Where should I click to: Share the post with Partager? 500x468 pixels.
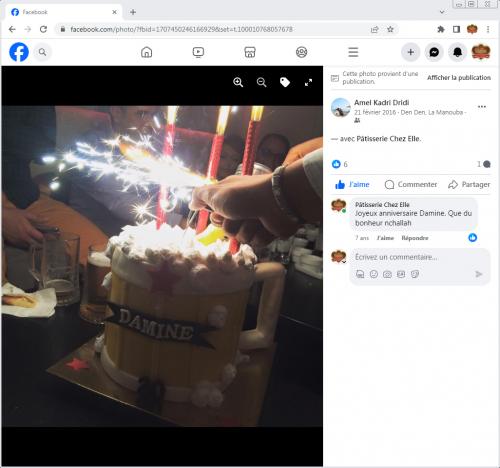[x=469, y=184]
